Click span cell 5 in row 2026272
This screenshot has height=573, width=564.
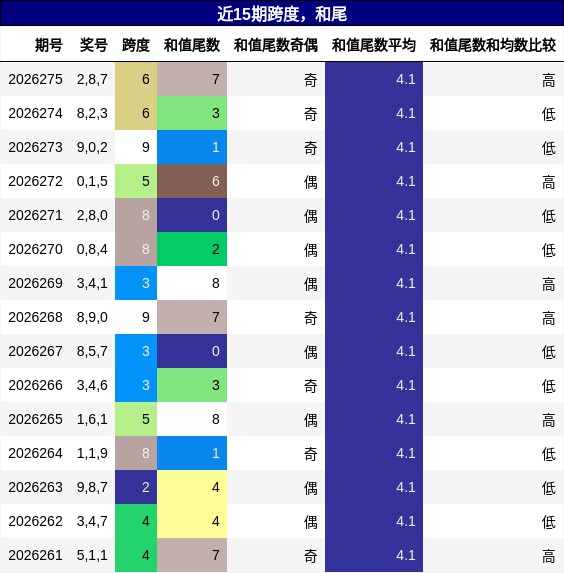pyautogui.click(x=136, y=181)
